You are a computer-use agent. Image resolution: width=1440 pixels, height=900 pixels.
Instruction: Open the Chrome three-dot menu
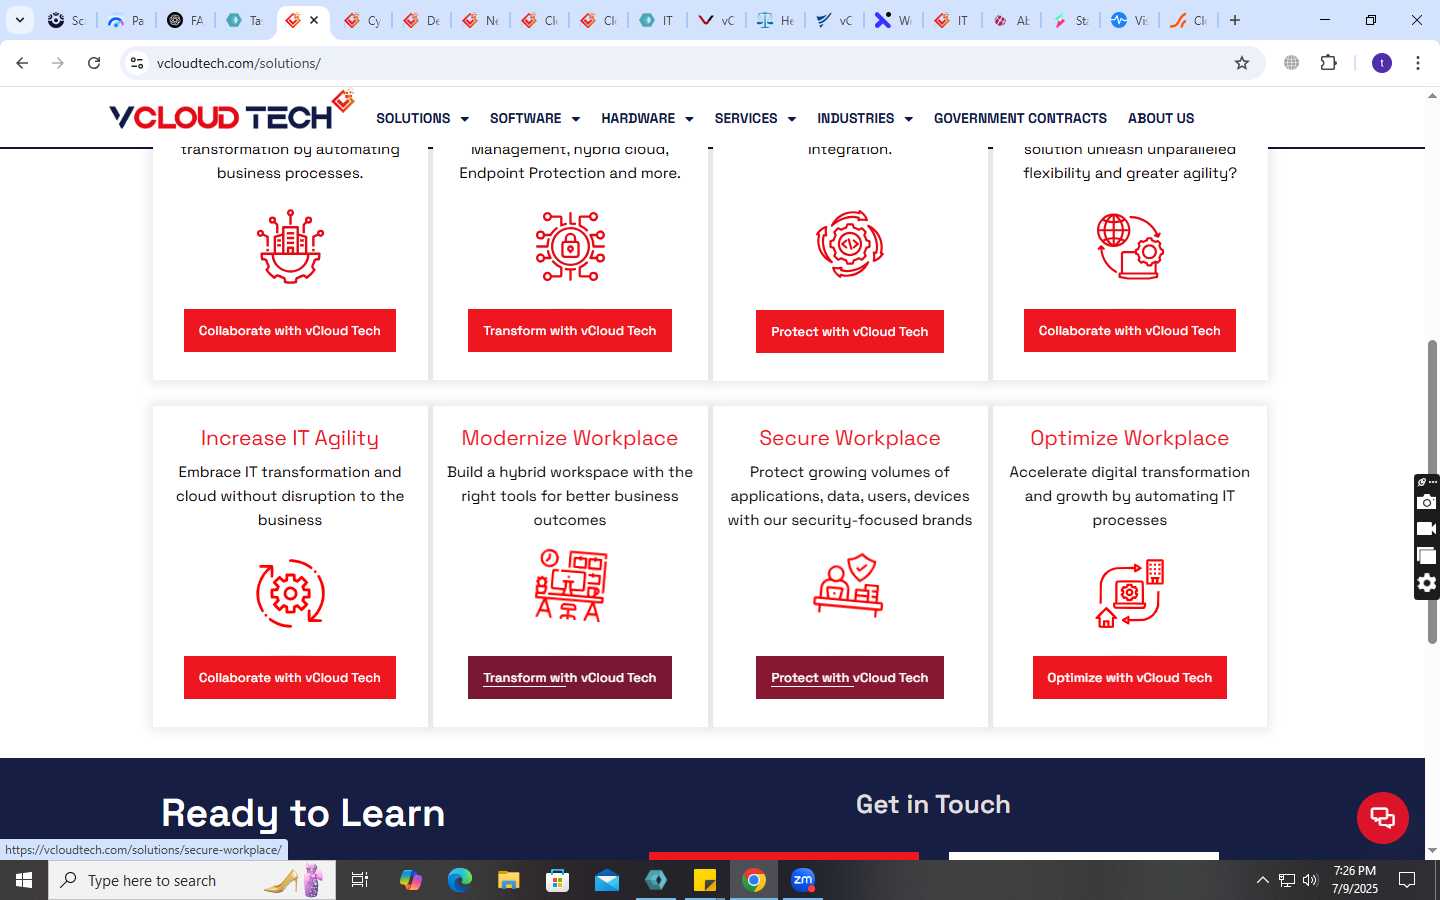(x=1418, y=63)
